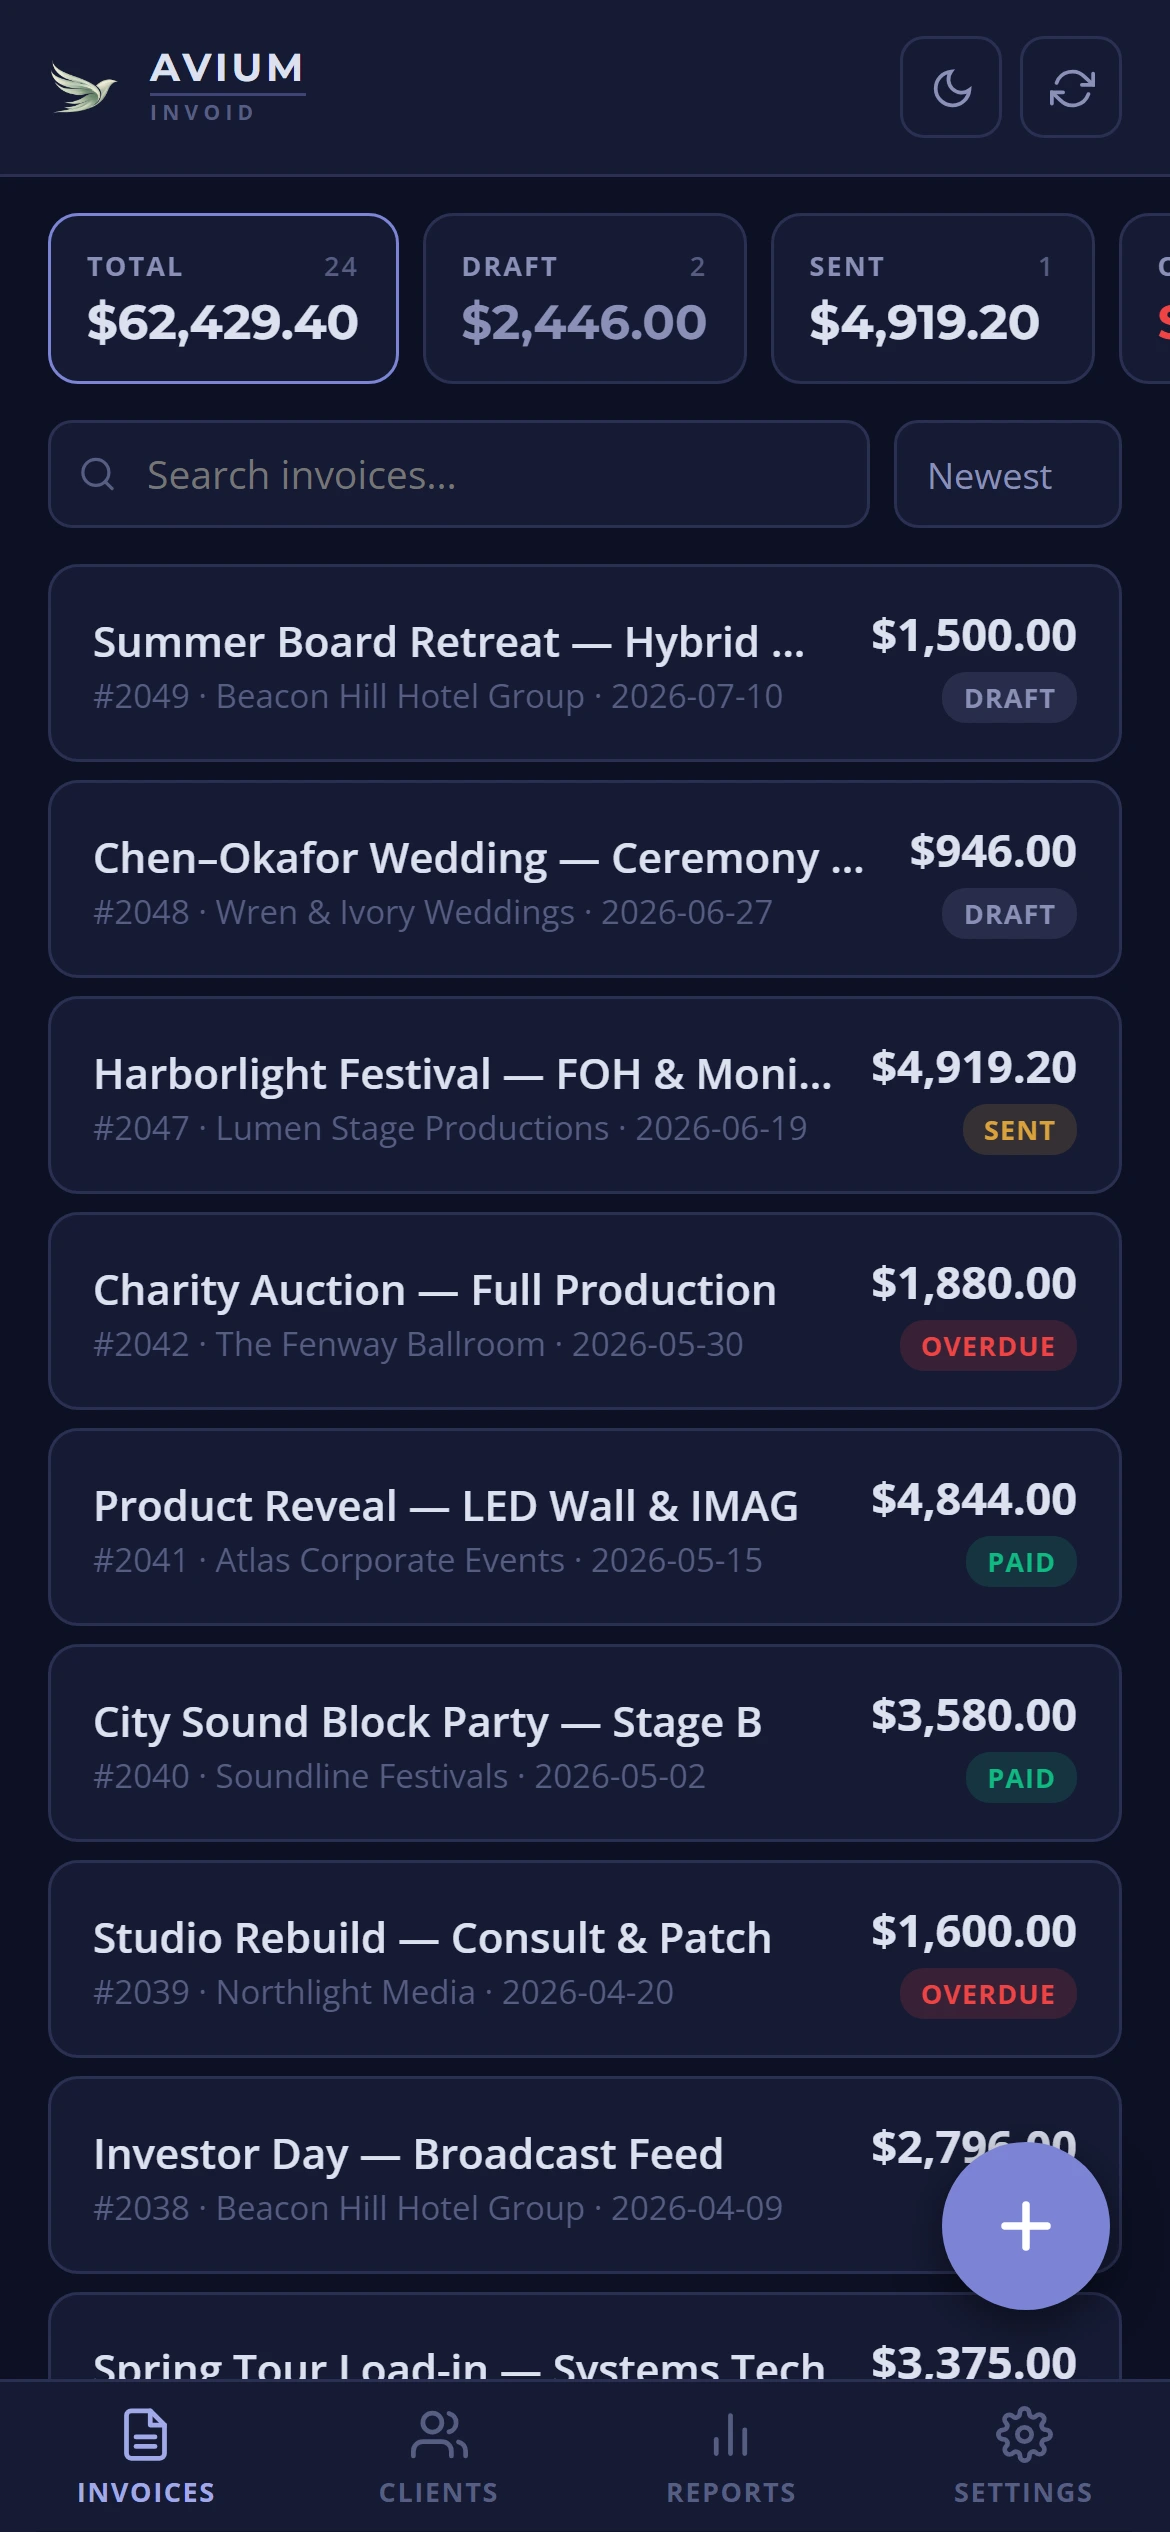Tap the floating plus button to add an invoice
Screen dimensions: 1170x2532
[1025, 2226]
